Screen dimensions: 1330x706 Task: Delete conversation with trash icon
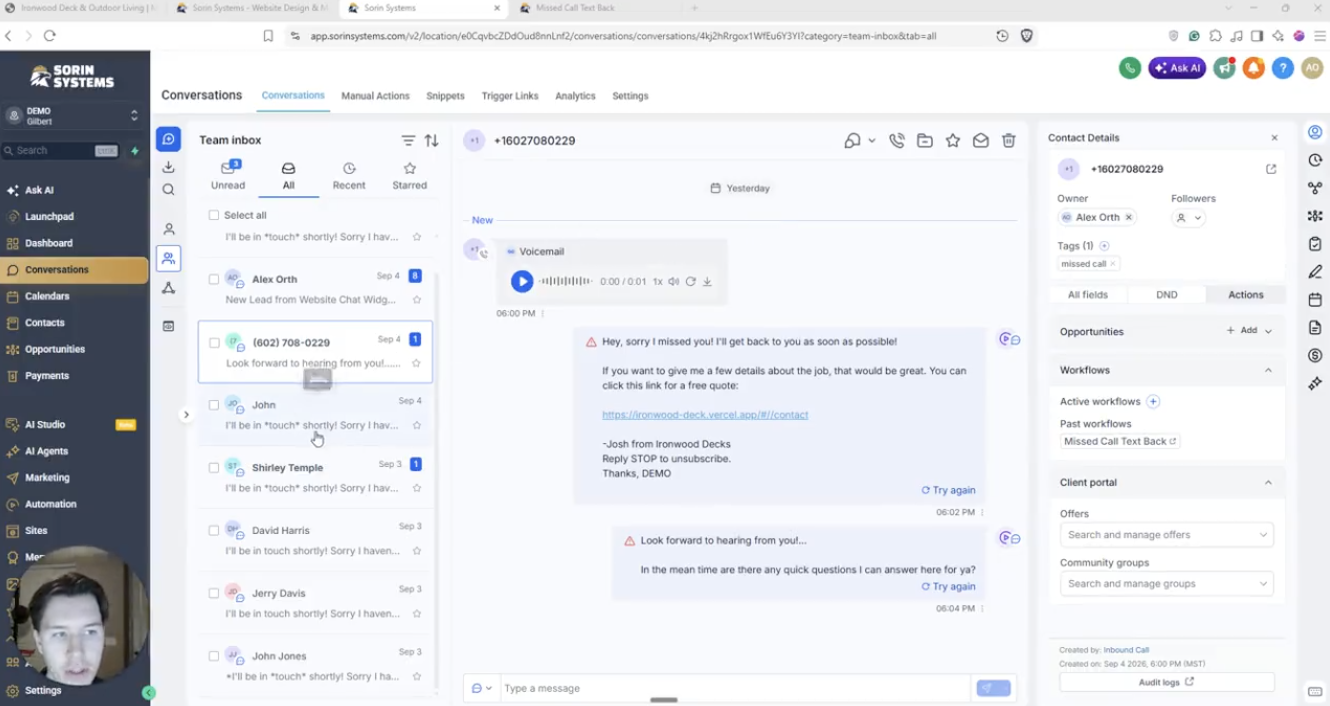coord(1009,141)
